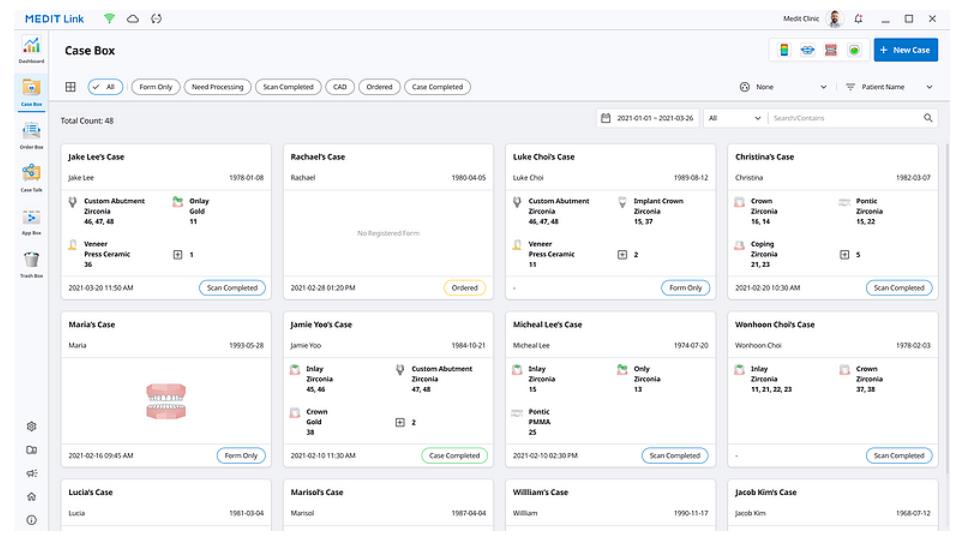Select the Scan Completed filter tab

288,87
